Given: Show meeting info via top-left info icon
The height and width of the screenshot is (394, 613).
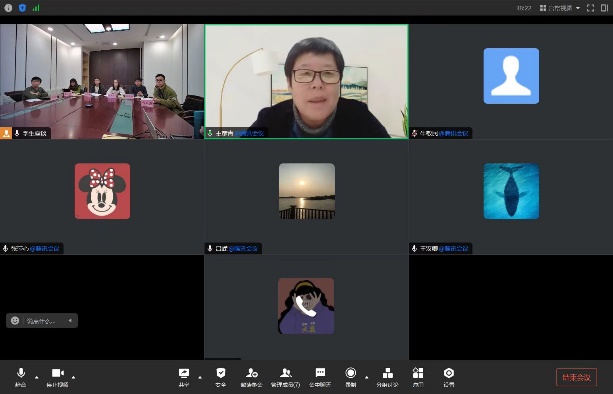Looking at the screenshot, I should pyautogui.click(x=8, y=8).
